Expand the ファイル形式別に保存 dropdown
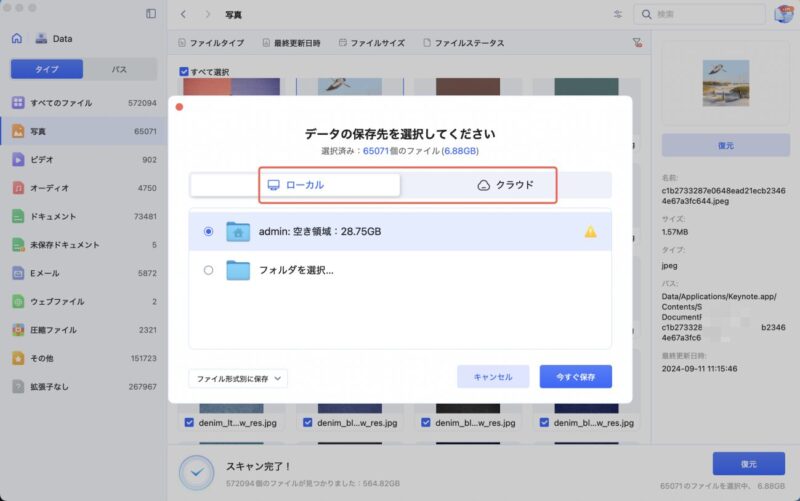800x501 pixels. coord(238,378)
